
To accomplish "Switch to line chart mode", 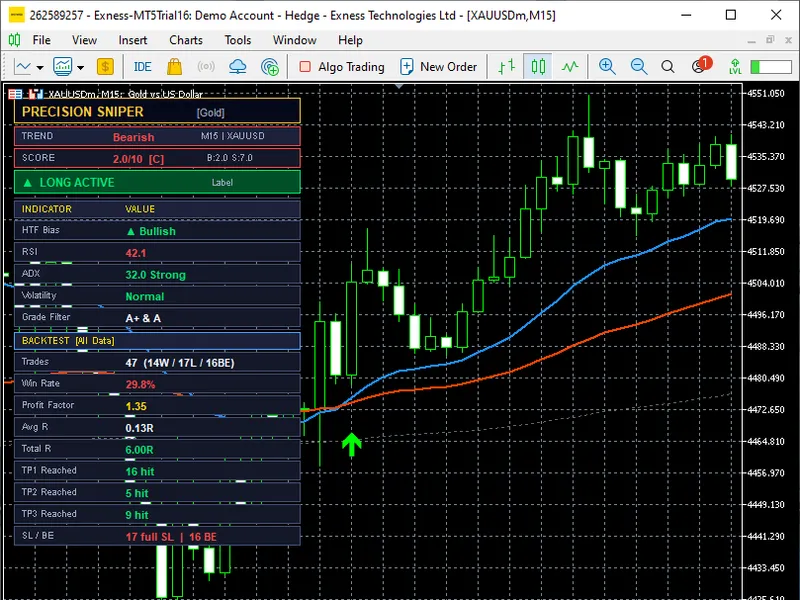I will (x=570, y=67).
